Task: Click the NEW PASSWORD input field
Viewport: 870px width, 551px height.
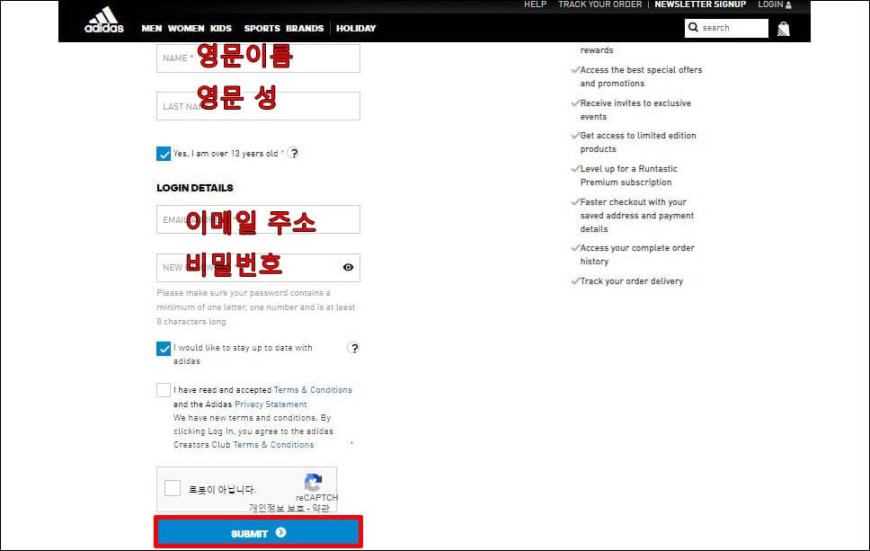Action: tap(258, 267)
